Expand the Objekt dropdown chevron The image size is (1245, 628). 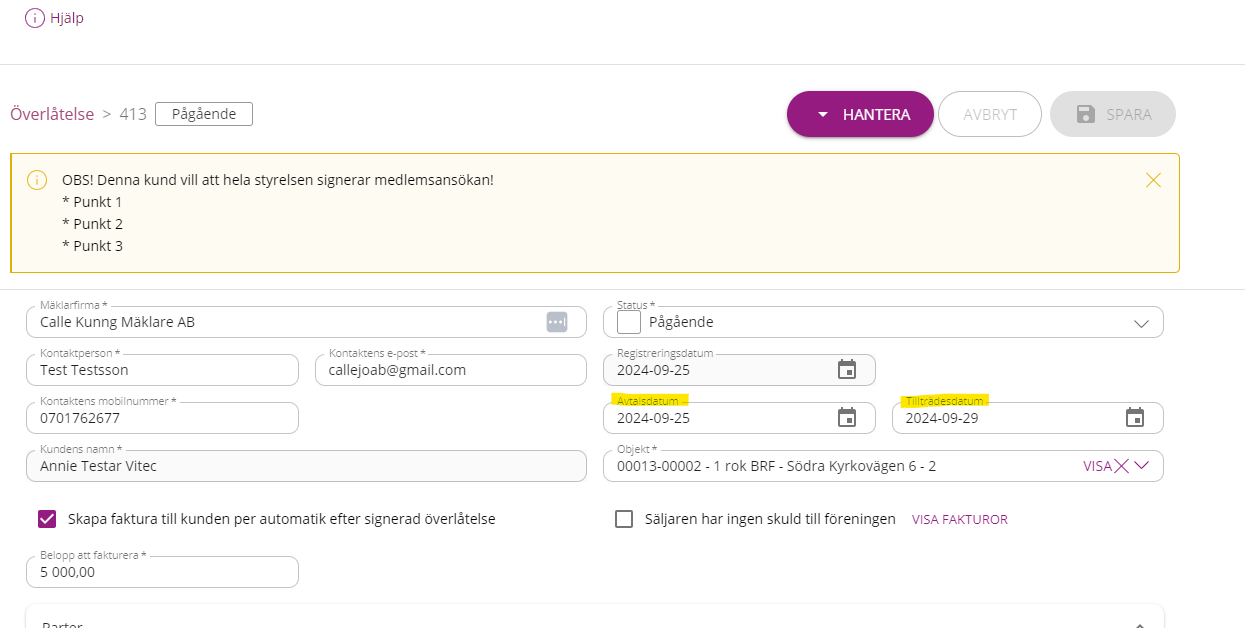pyautogui.click(x=1143, y=466)
